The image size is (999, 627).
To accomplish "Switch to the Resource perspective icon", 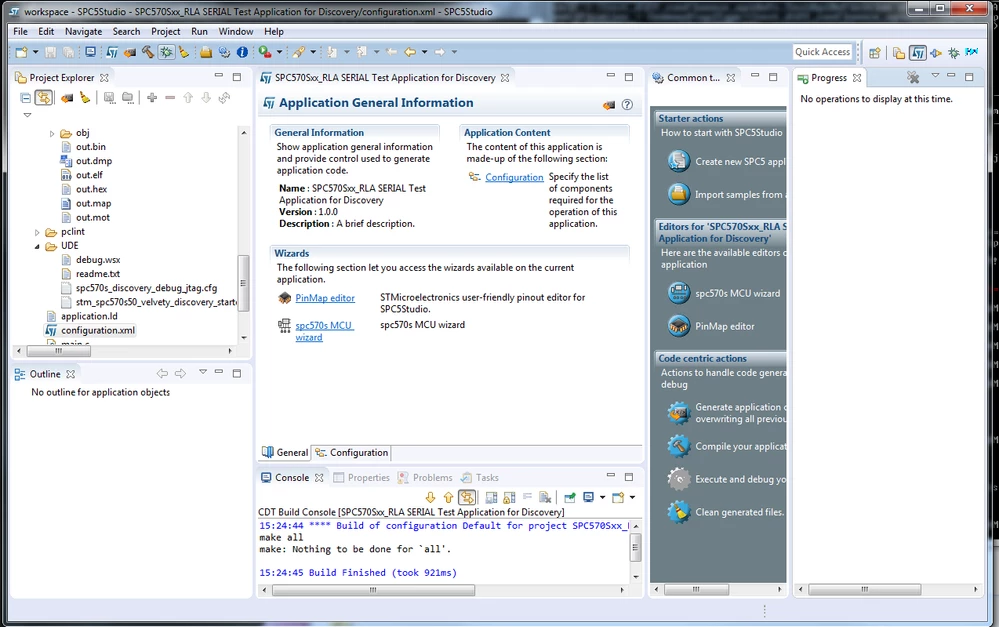I will click(898, 53).
